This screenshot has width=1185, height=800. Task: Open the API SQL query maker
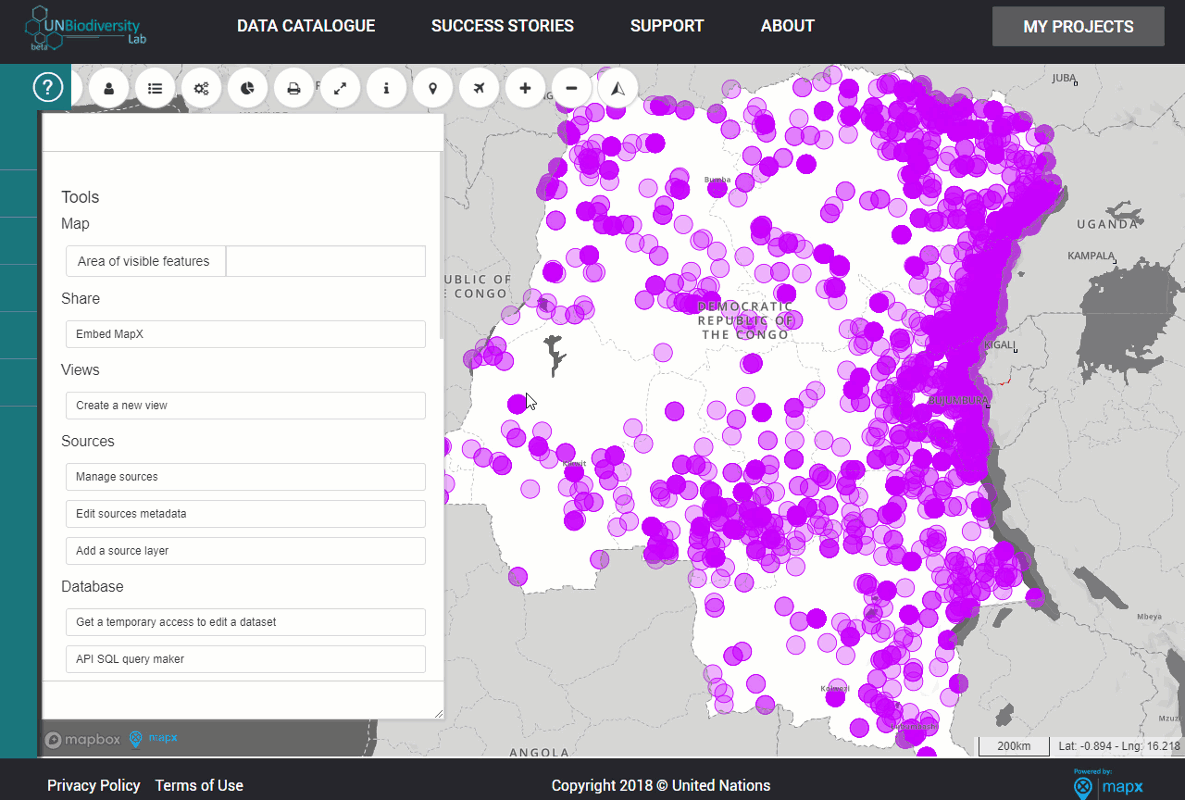(x=246, y=659)
